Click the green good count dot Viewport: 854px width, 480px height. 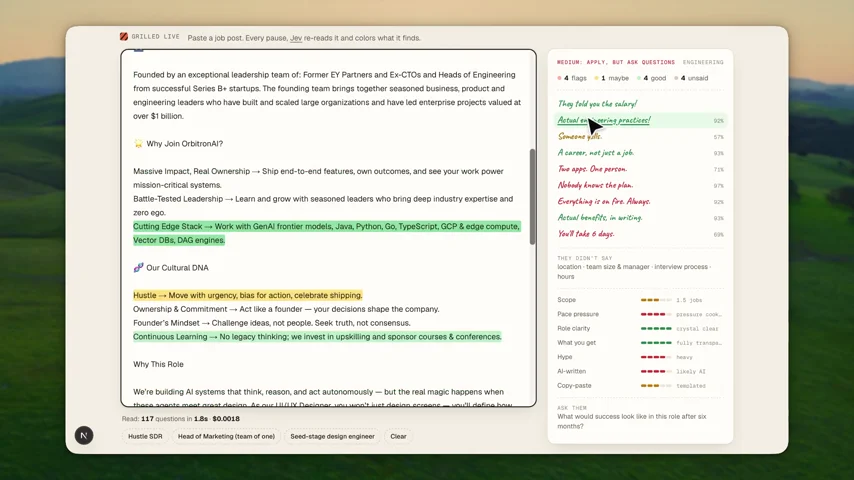coord(639,78)
